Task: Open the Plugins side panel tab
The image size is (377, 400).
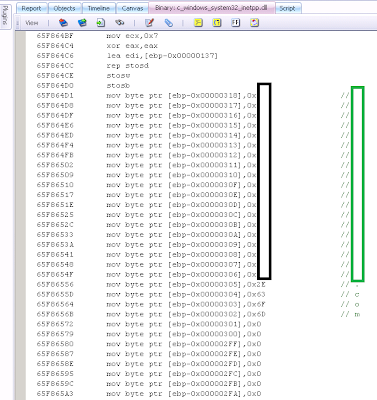Action: (x=5, y=17)
